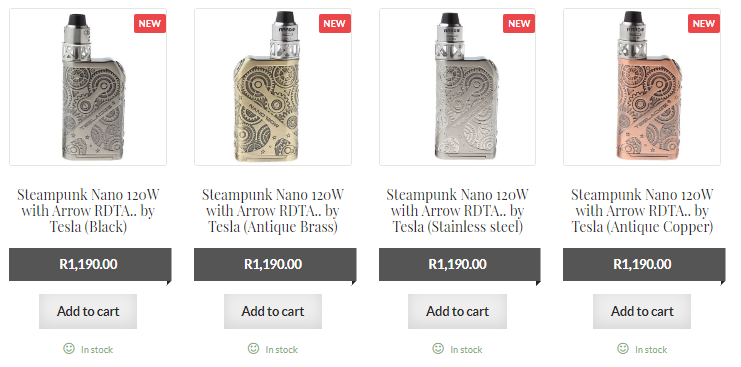View the Stainless steel product image
Image resolution: width=741 pixels, height=367 pixels.
pos(457,87)
